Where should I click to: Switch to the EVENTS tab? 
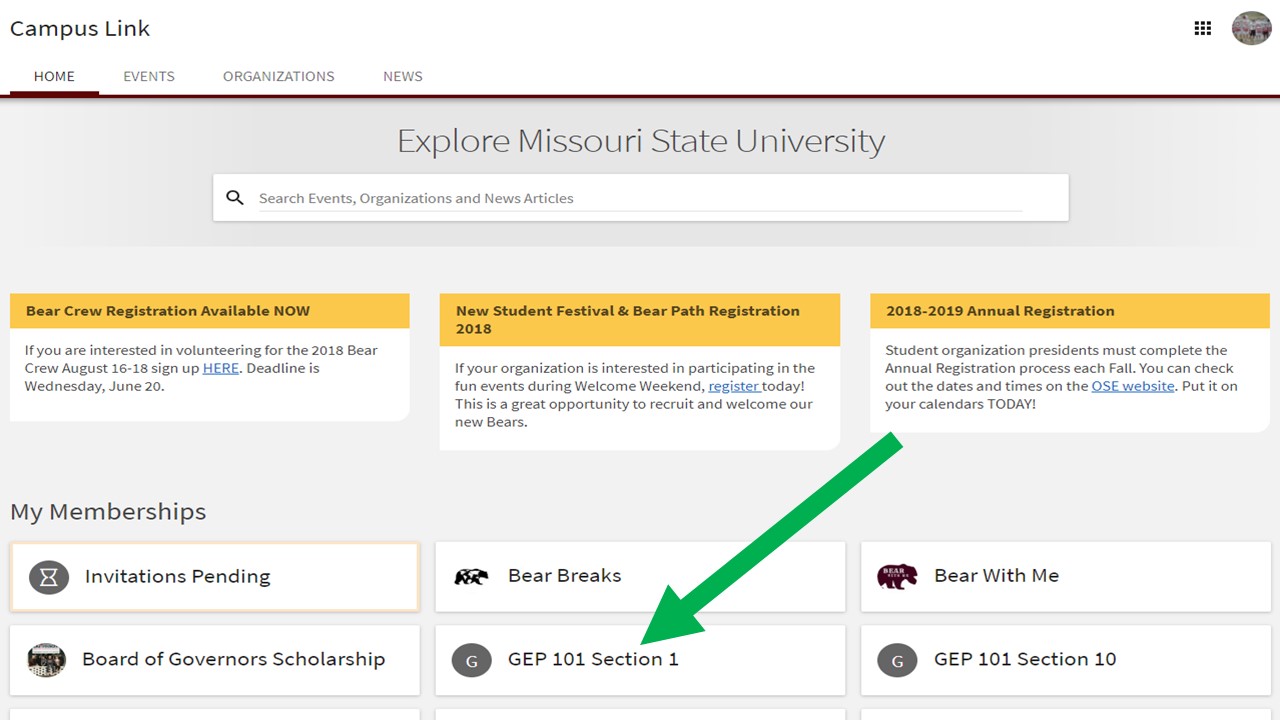(x=148, y=76)
